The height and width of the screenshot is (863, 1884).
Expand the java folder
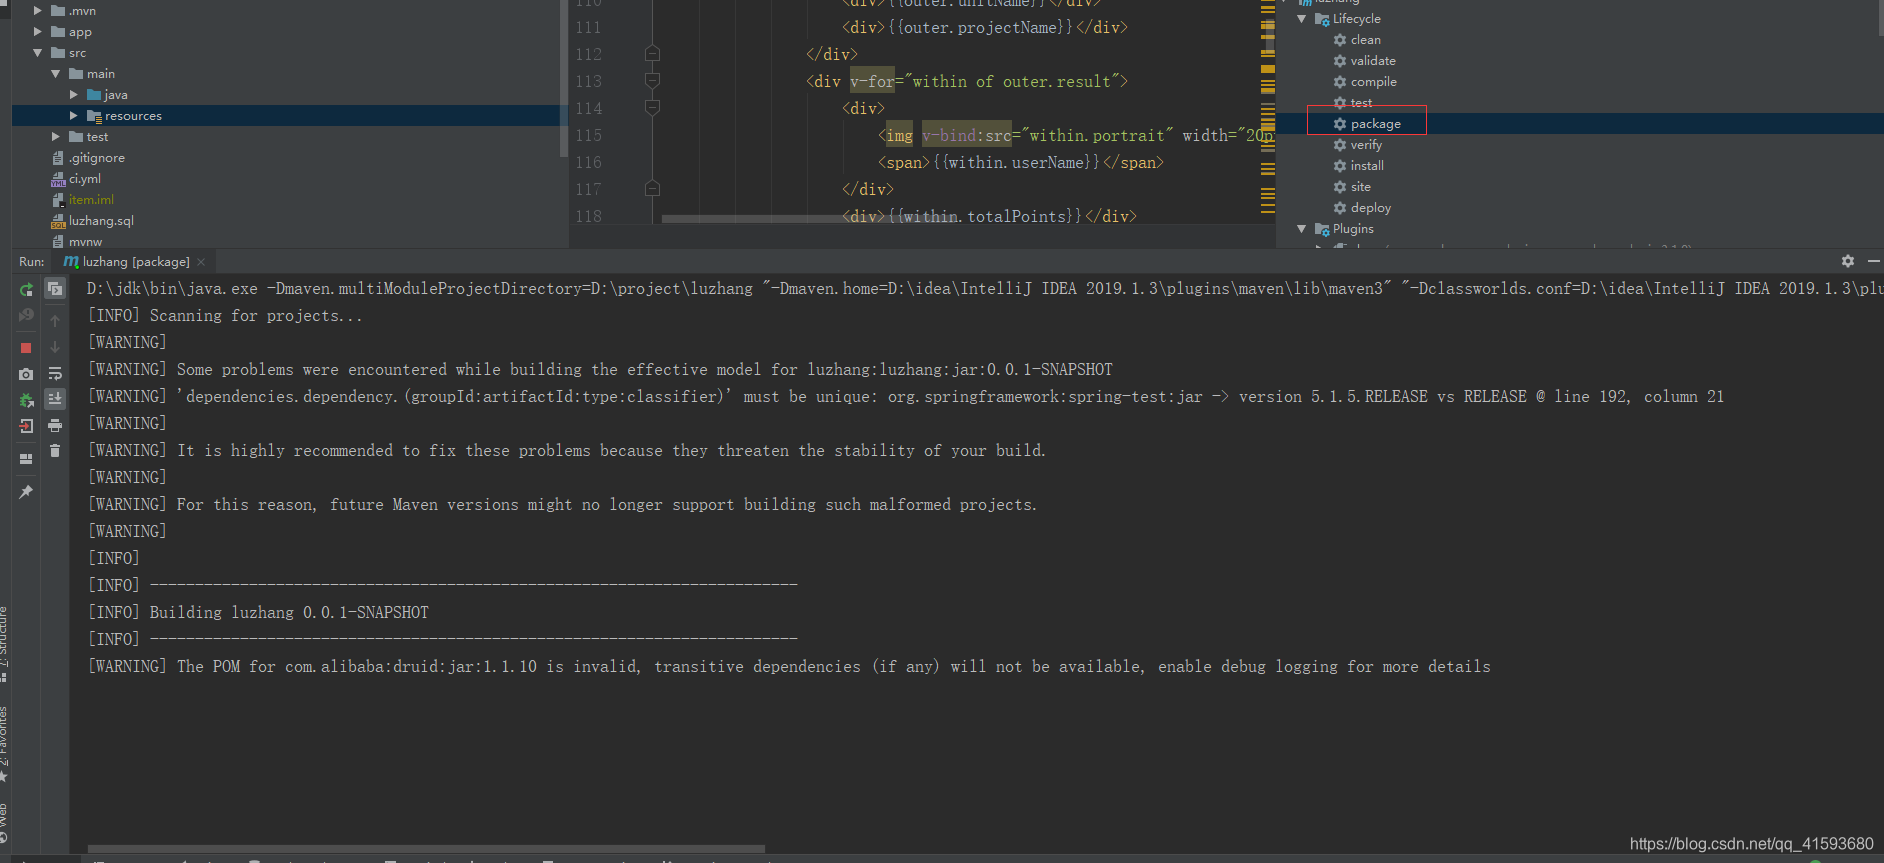coord(74,95)
